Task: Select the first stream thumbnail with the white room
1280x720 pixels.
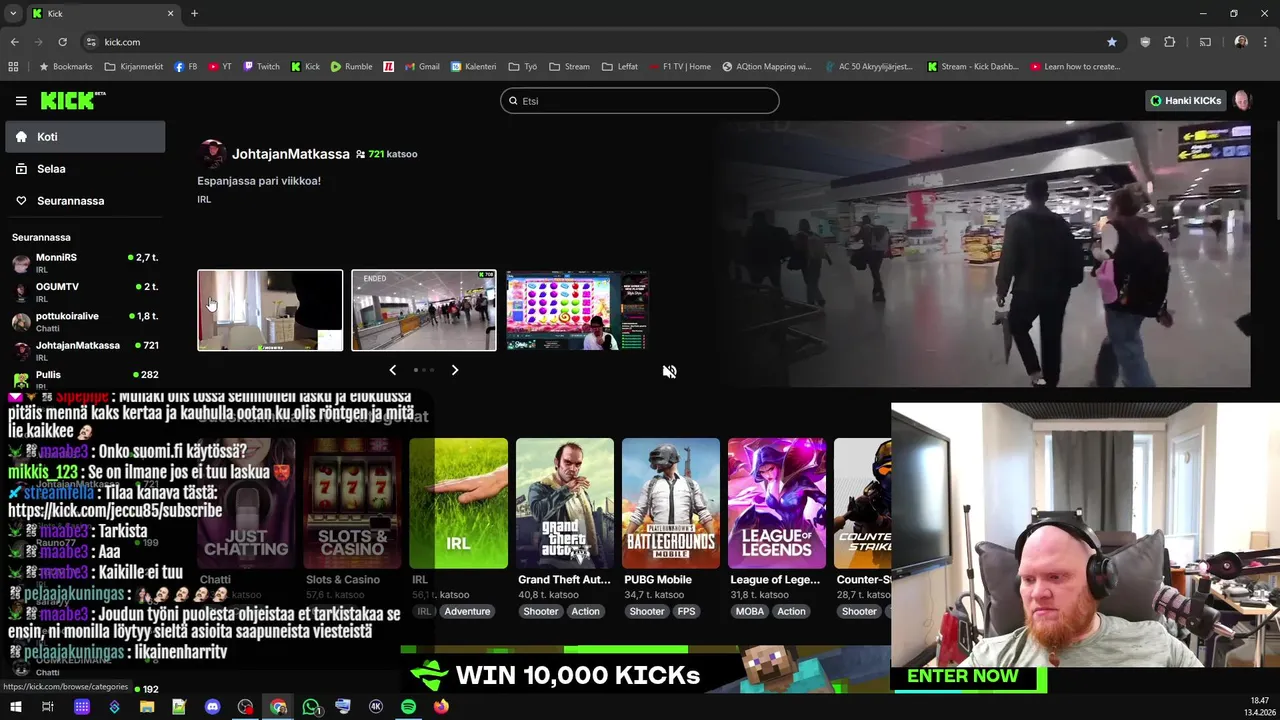Action: [x=270, y=310]
